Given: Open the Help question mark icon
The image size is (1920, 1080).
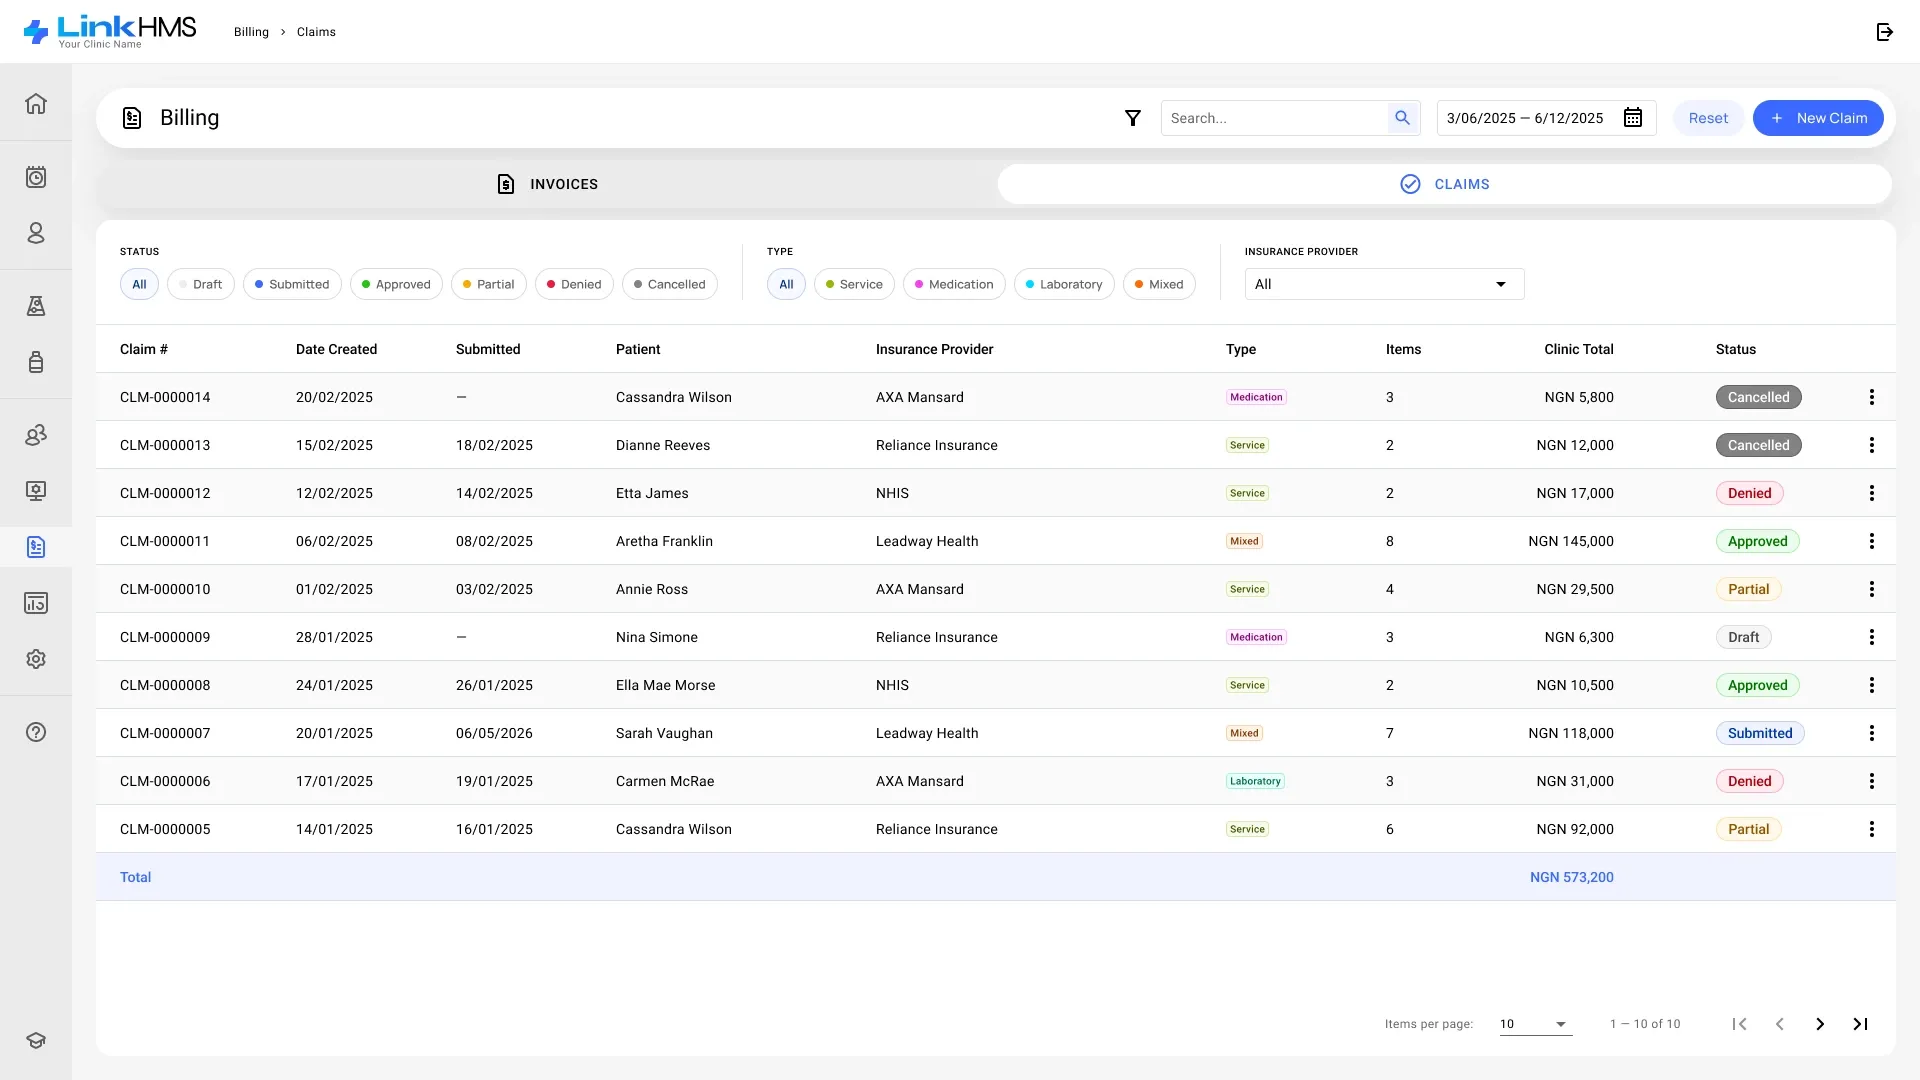Looking at the screenshot, I should (x=36, y=732).
